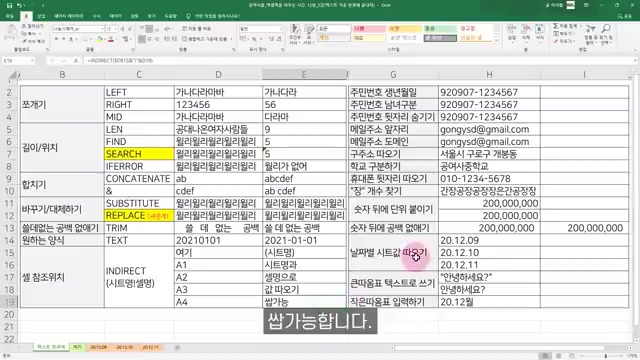This screenshot has width=640, height=360.
Task: Click the Wrap Text button
Action: coord(197,29)
